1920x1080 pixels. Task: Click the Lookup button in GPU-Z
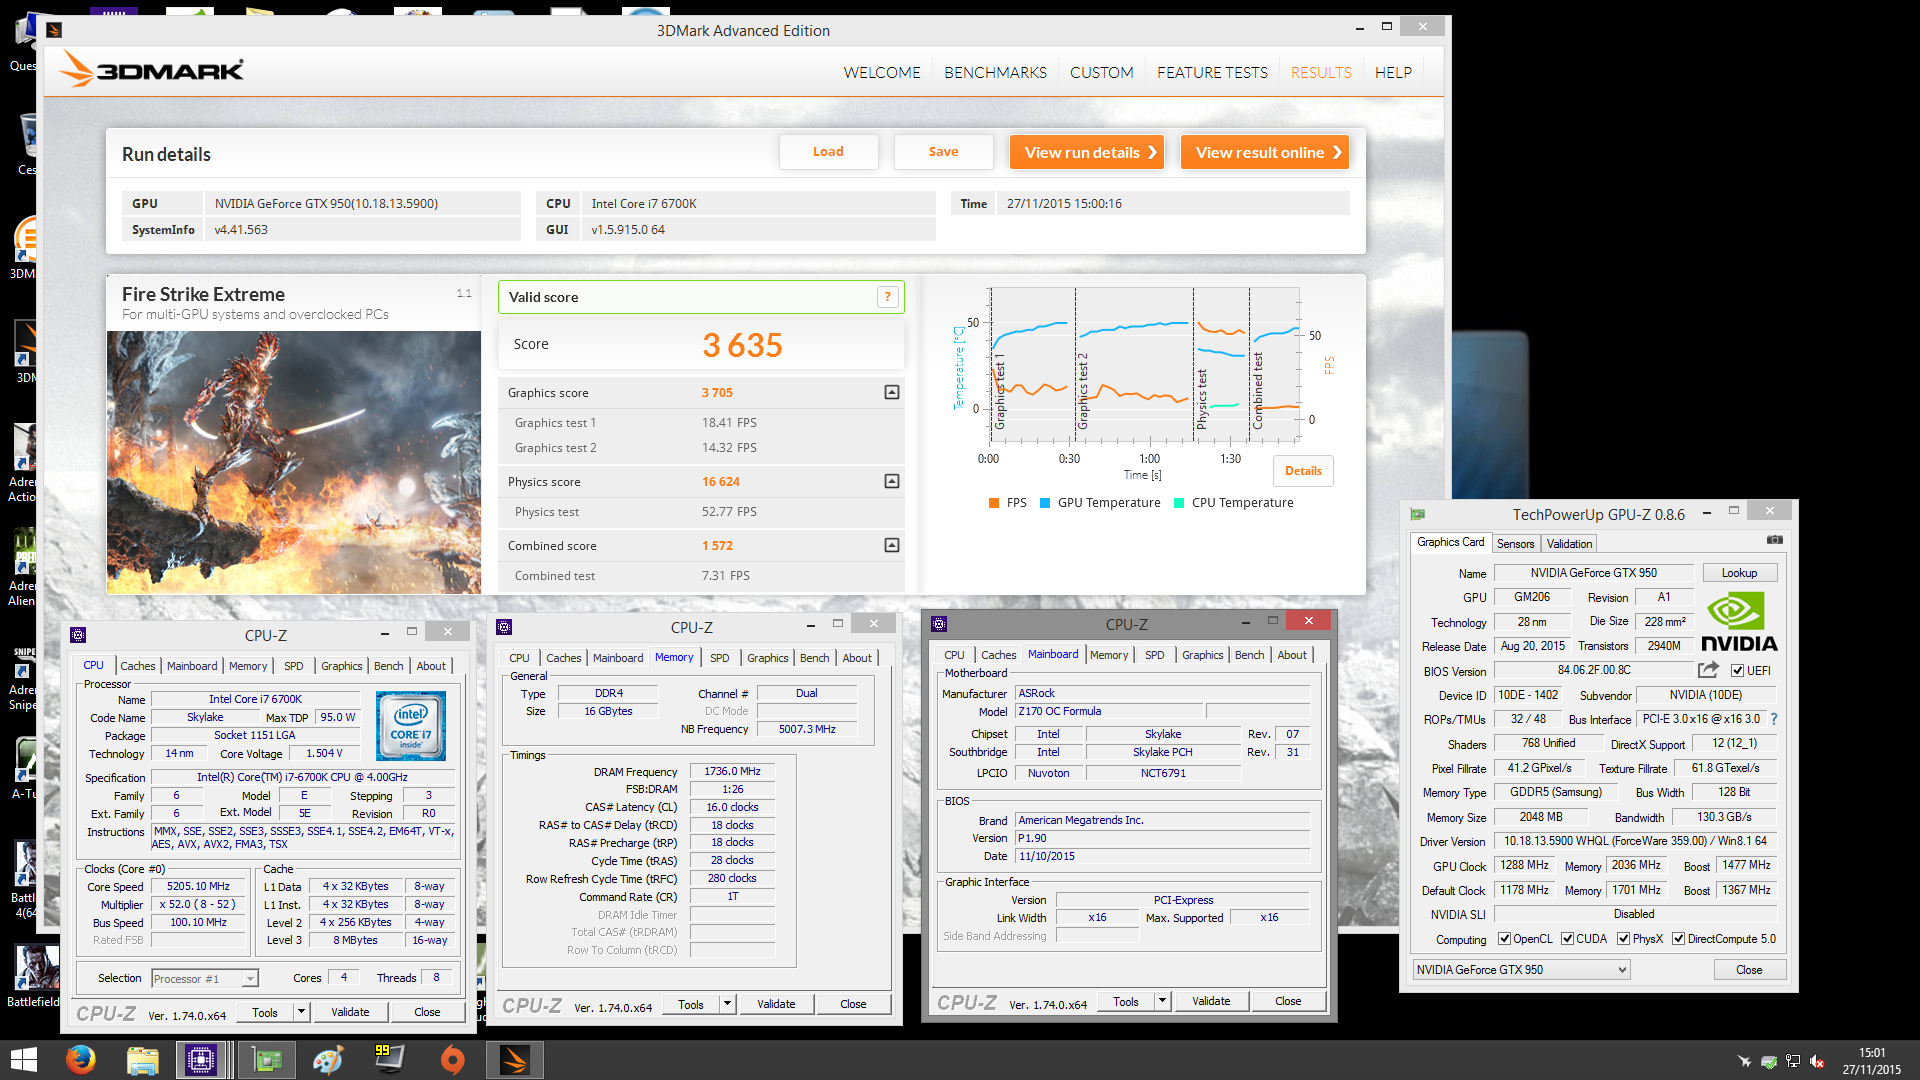click(x=1739, y=573)
